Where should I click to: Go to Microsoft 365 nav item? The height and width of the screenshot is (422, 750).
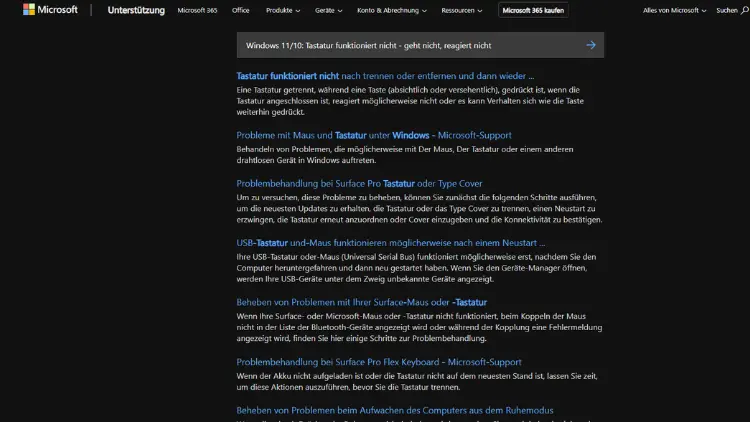tap(196, 10)
